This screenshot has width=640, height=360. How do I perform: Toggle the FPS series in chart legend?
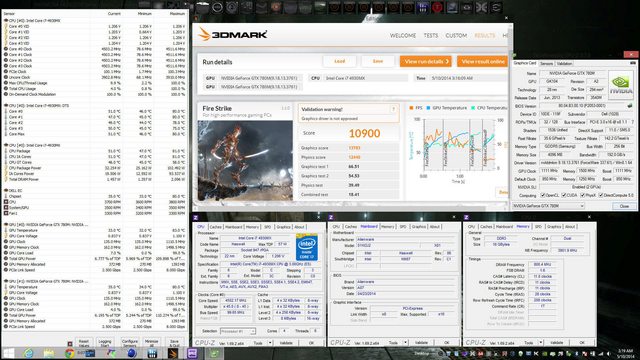tap(416, 108)
